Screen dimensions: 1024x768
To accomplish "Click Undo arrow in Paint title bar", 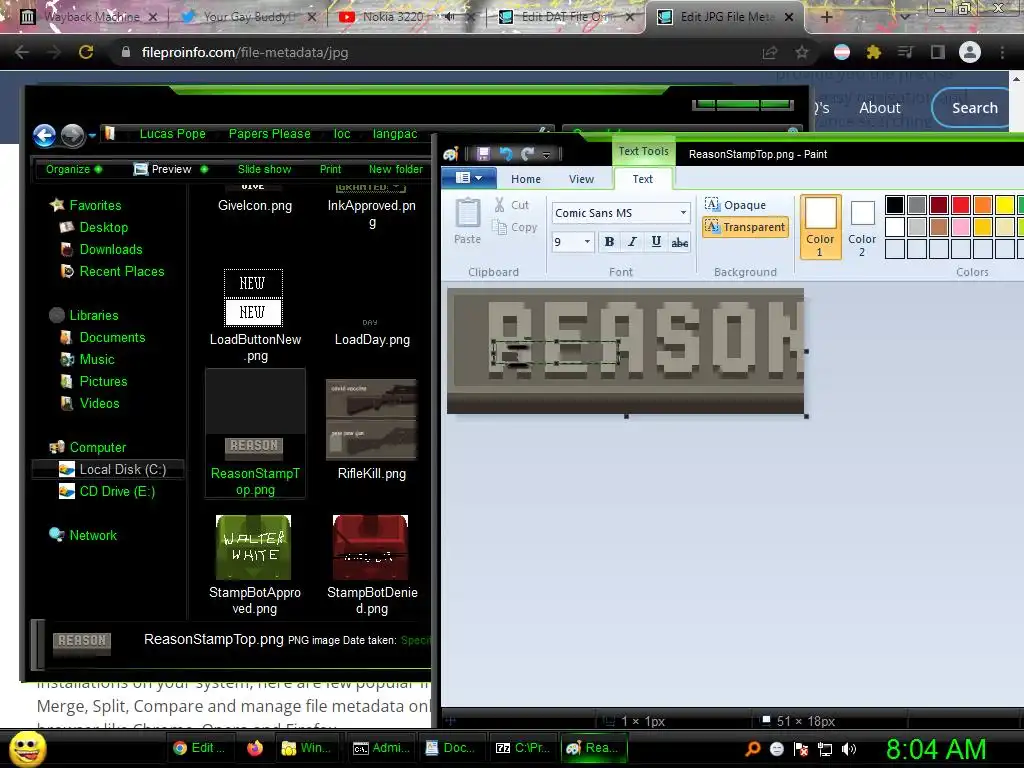I will point(505,154).
